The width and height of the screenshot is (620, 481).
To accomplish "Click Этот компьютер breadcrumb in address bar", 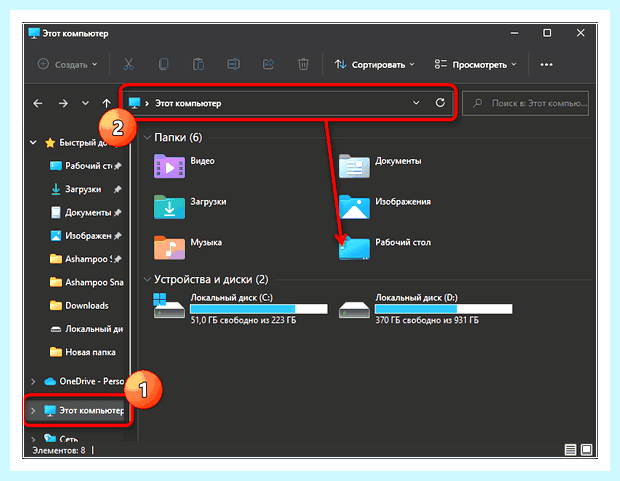I will (188, 103).
